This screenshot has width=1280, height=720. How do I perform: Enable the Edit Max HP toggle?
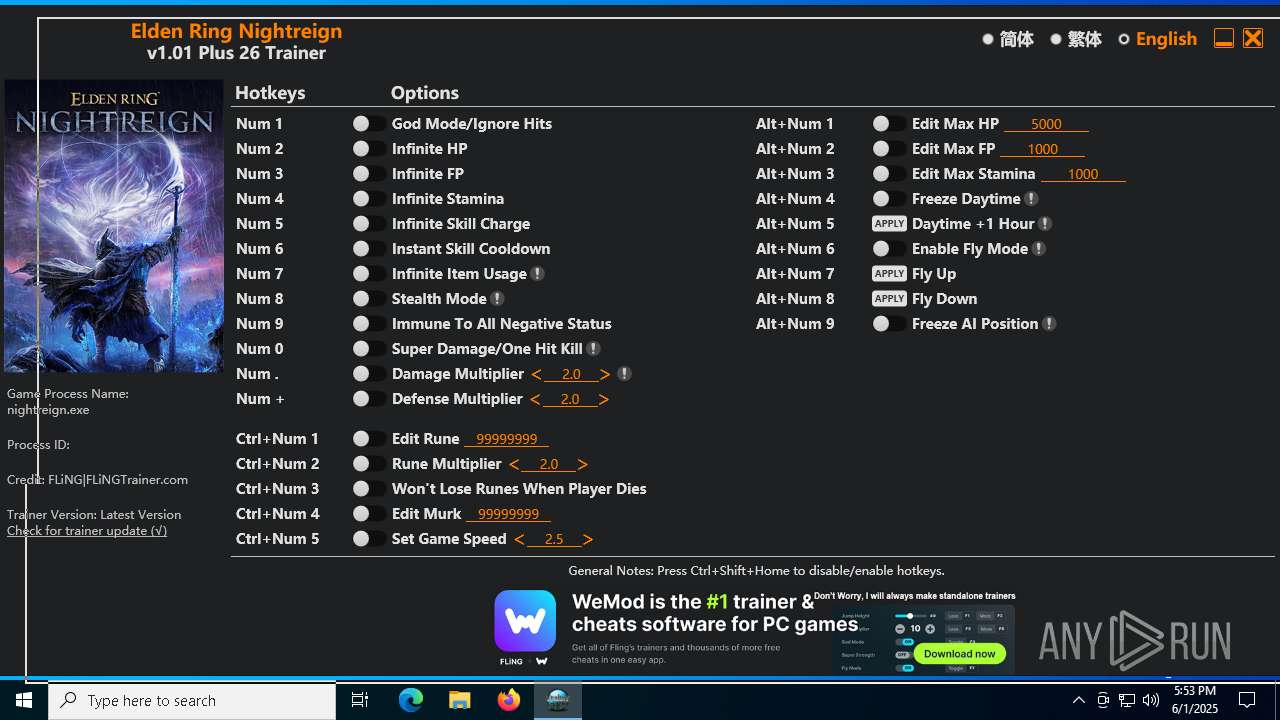pyautogui.click(x=889, y=124)
